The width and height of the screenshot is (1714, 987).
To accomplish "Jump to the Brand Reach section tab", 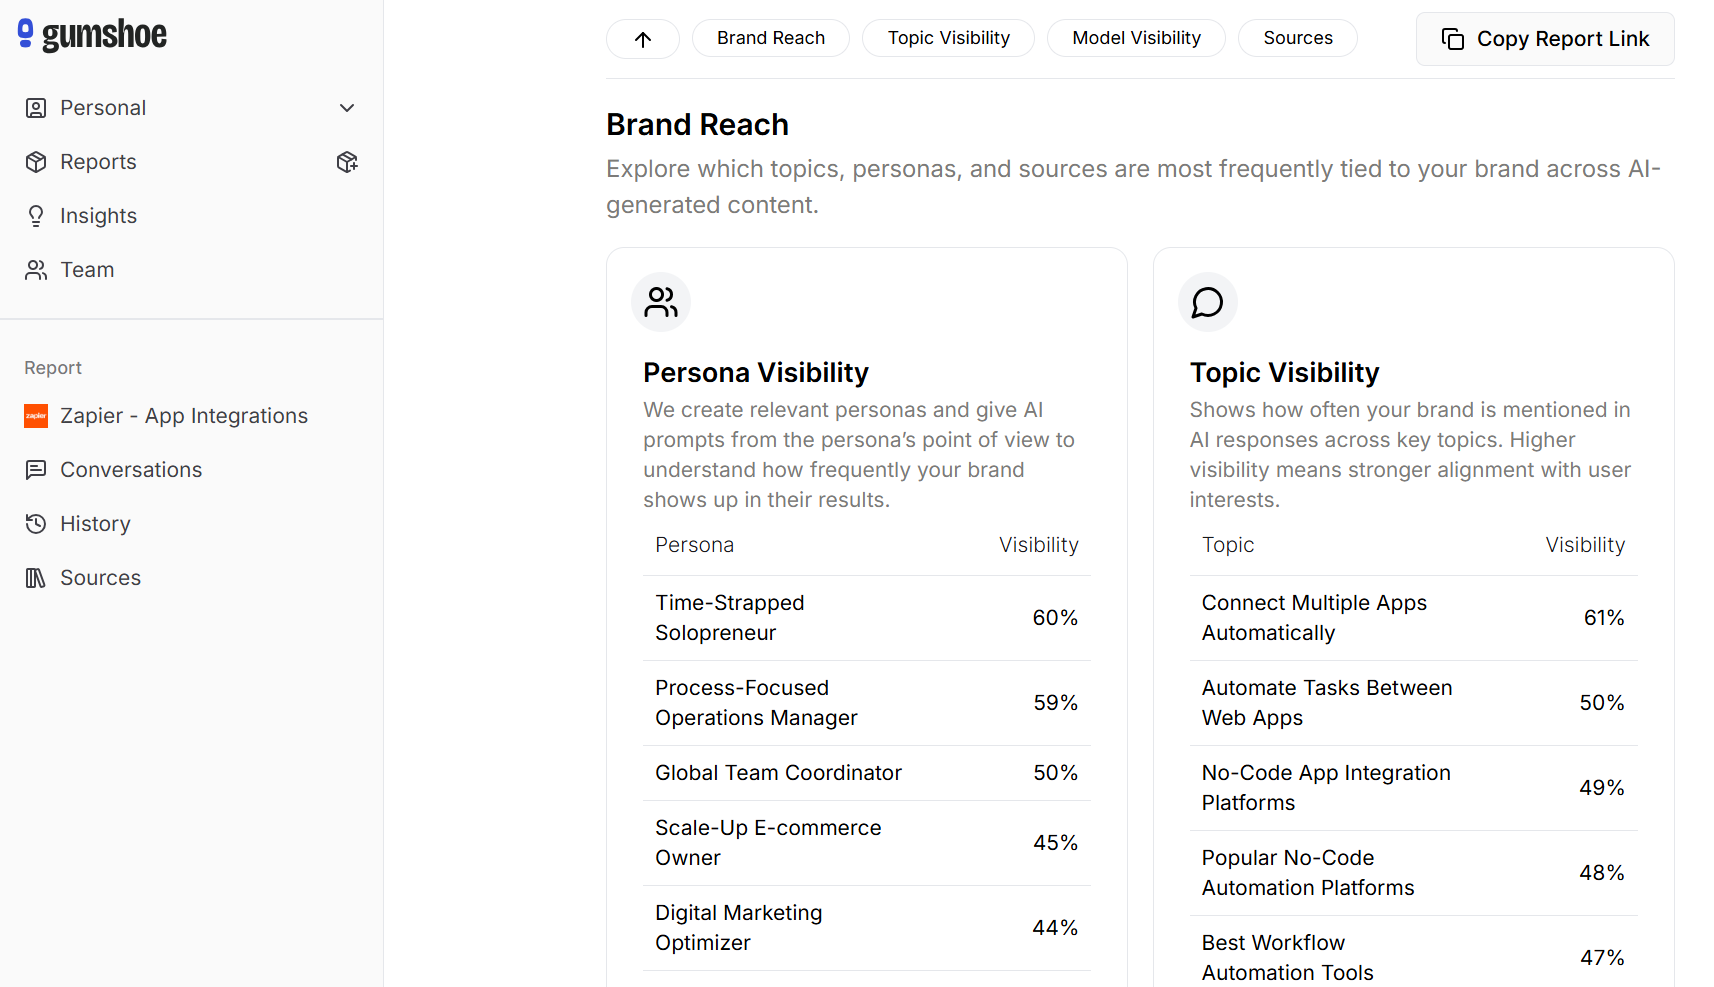I will (770, 38).
